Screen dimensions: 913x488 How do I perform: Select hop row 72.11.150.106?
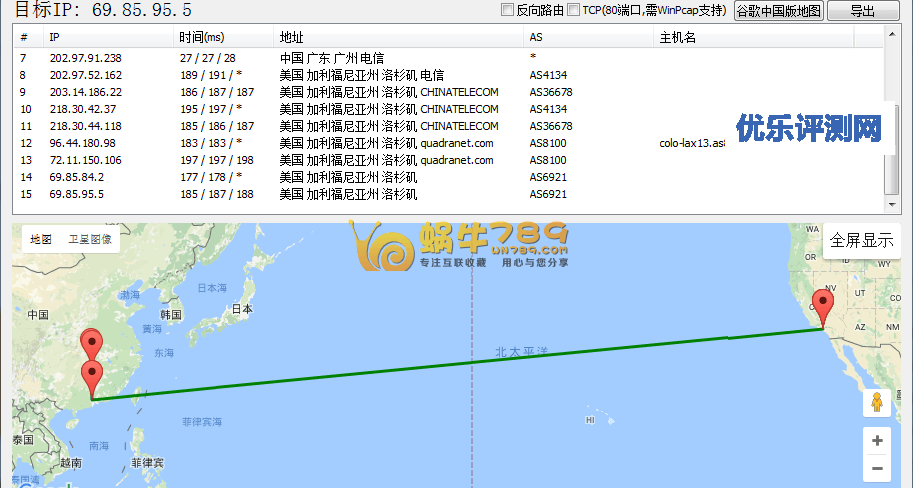(448, 160)
